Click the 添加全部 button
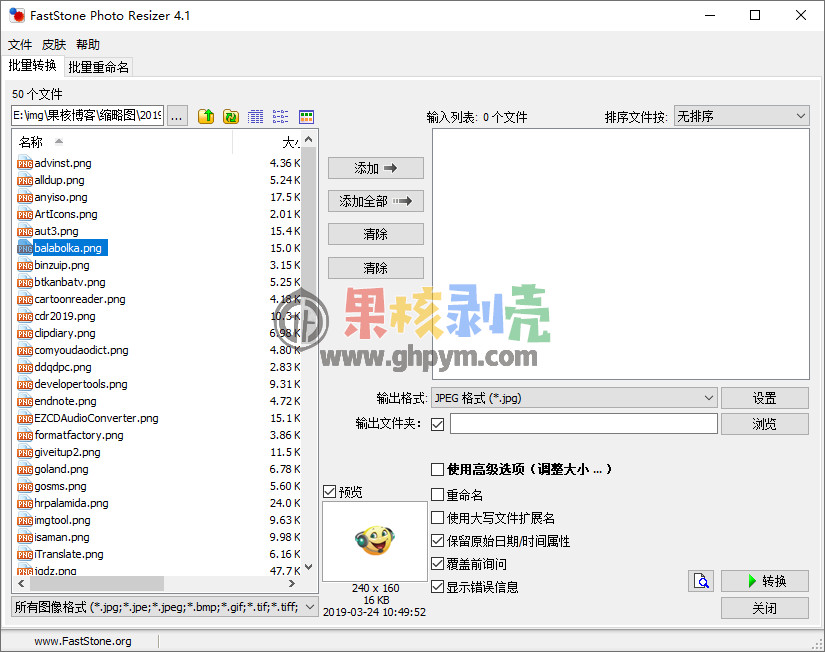The image size is (825, 652). 376,201
